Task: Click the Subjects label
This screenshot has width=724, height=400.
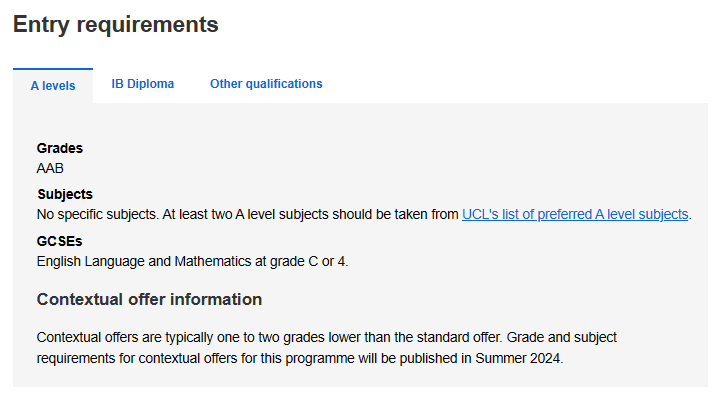Action: 65,194
